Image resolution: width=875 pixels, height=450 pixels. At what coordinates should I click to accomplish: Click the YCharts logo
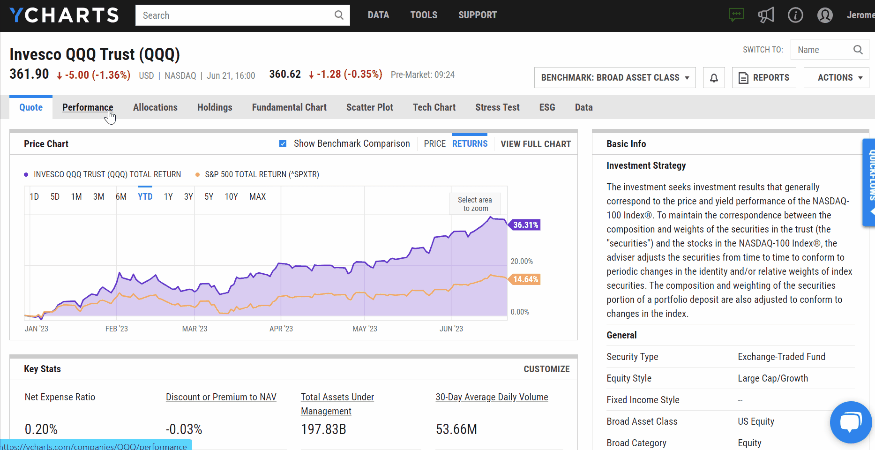point(65,15)
